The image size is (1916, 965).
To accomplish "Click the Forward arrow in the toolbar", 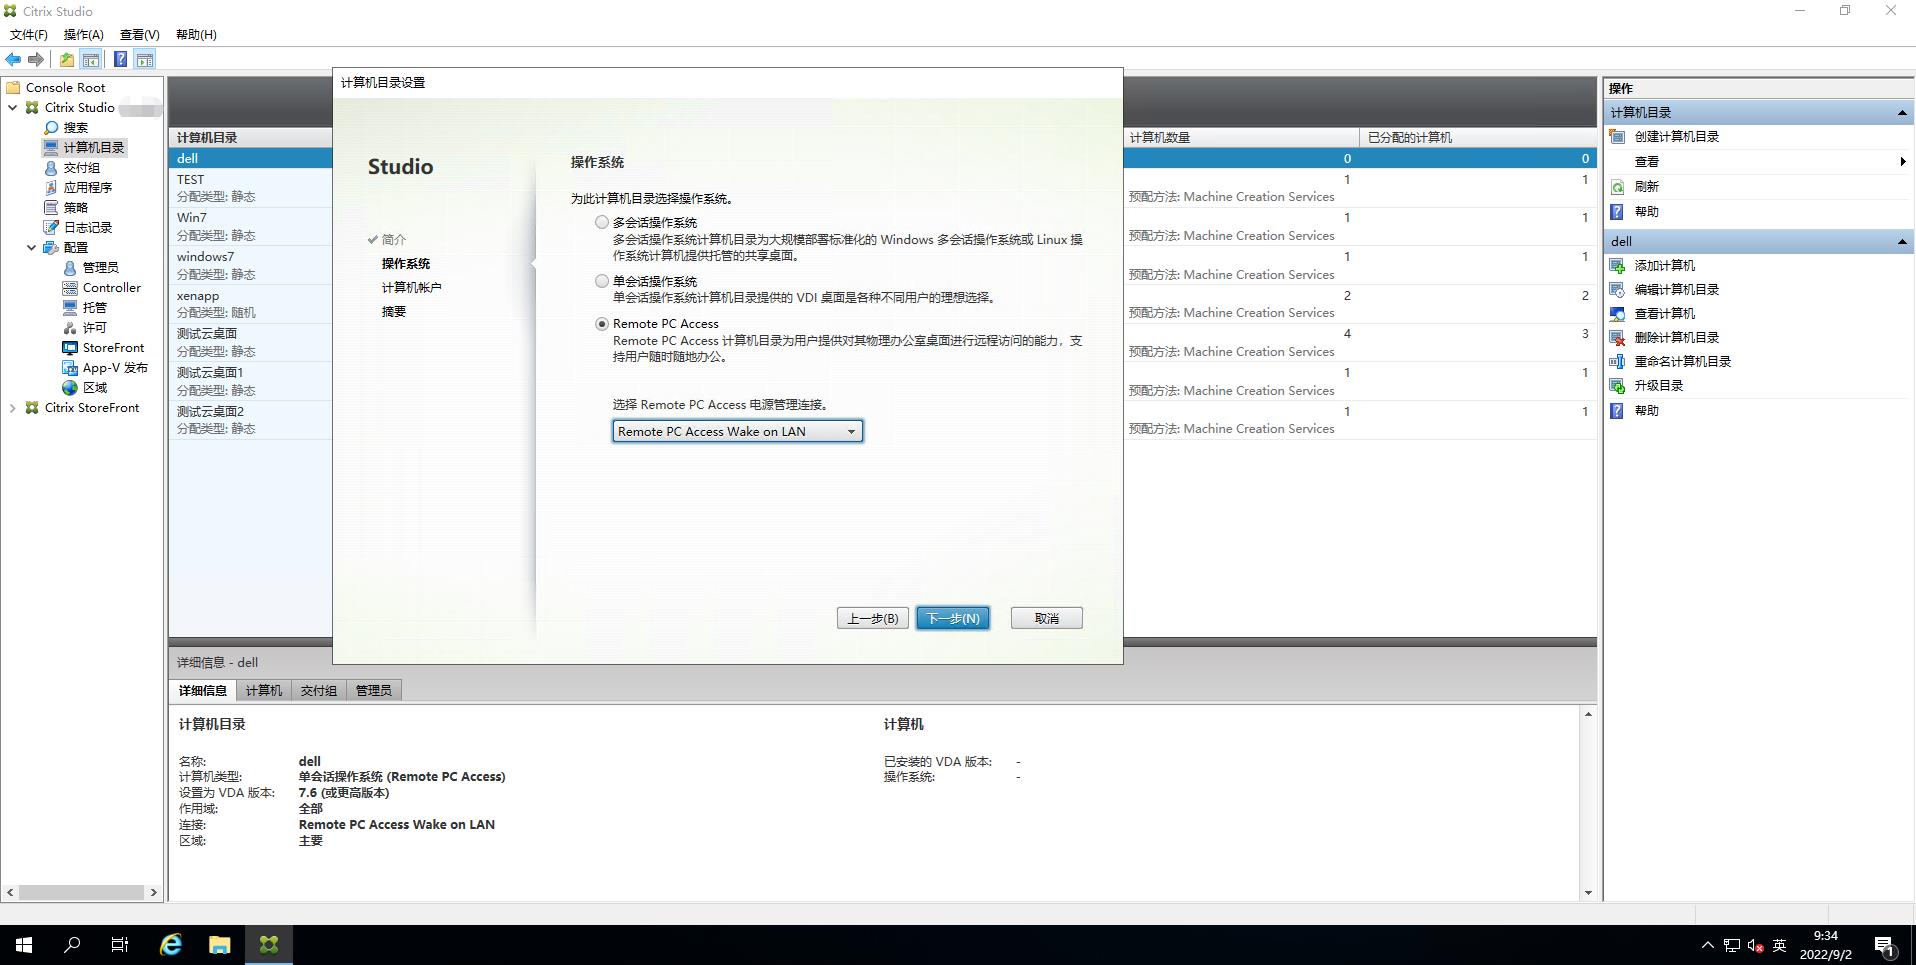I will pyautogui.click(x=36, y=60).
